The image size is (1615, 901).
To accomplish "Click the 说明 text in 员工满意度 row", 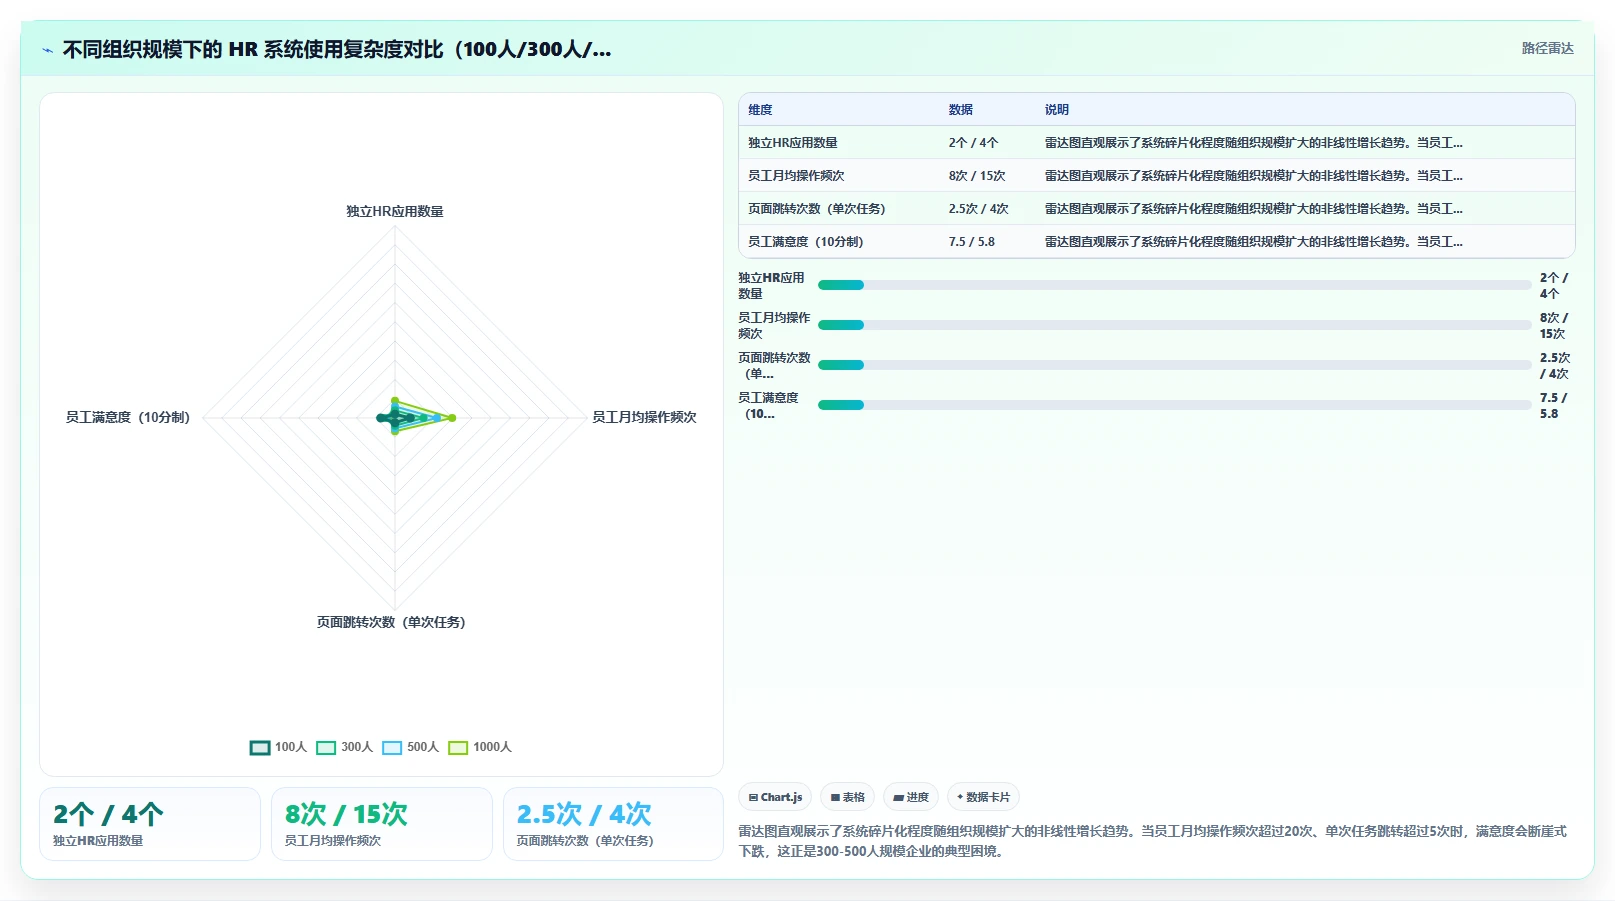I will point(1253,242).
